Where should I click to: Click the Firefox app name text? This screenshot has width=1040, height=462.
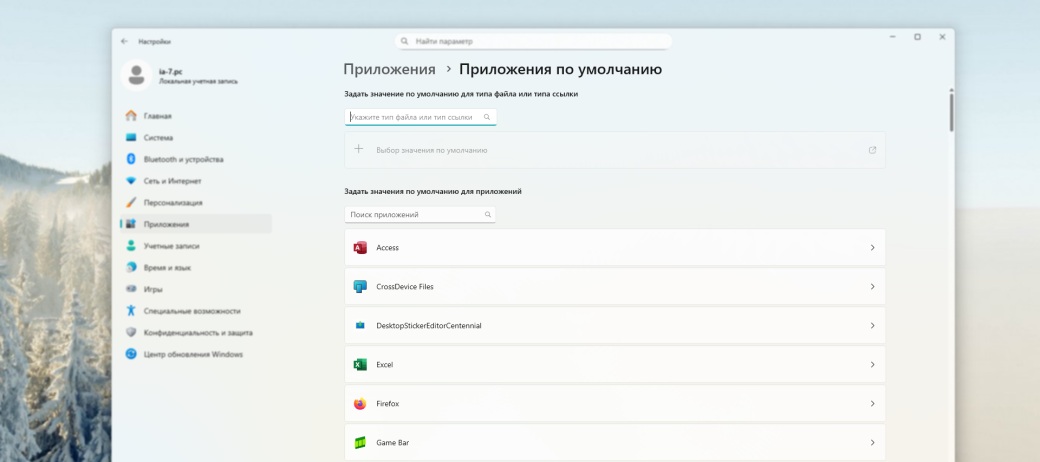coord(387,404)
